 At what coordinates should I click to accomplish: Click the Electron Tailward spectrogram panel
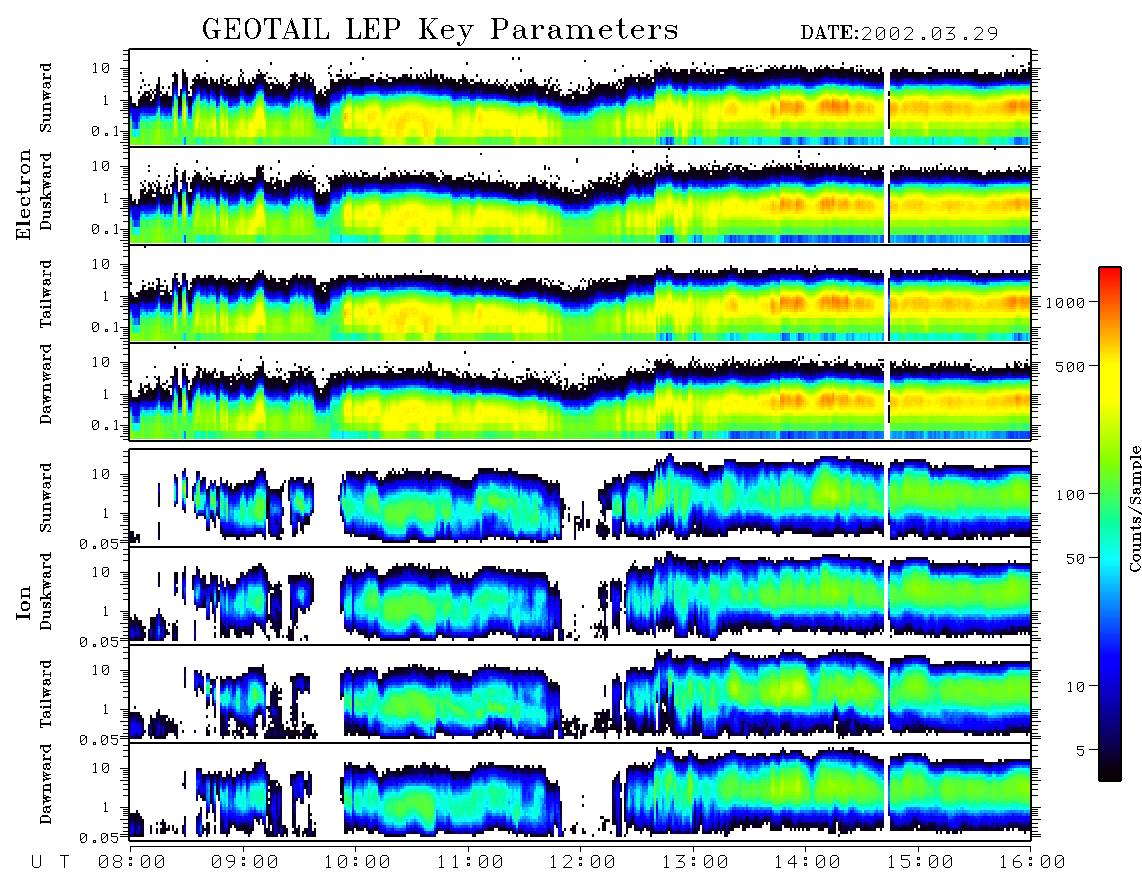580,294
